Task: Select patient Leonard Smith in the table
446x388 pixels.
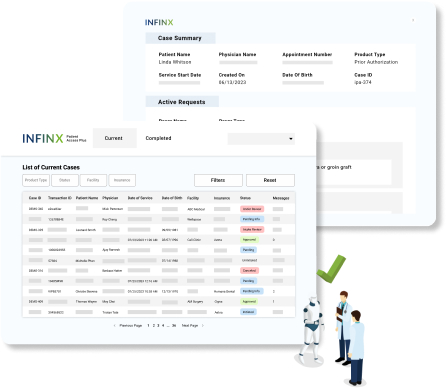Action: 86,230
